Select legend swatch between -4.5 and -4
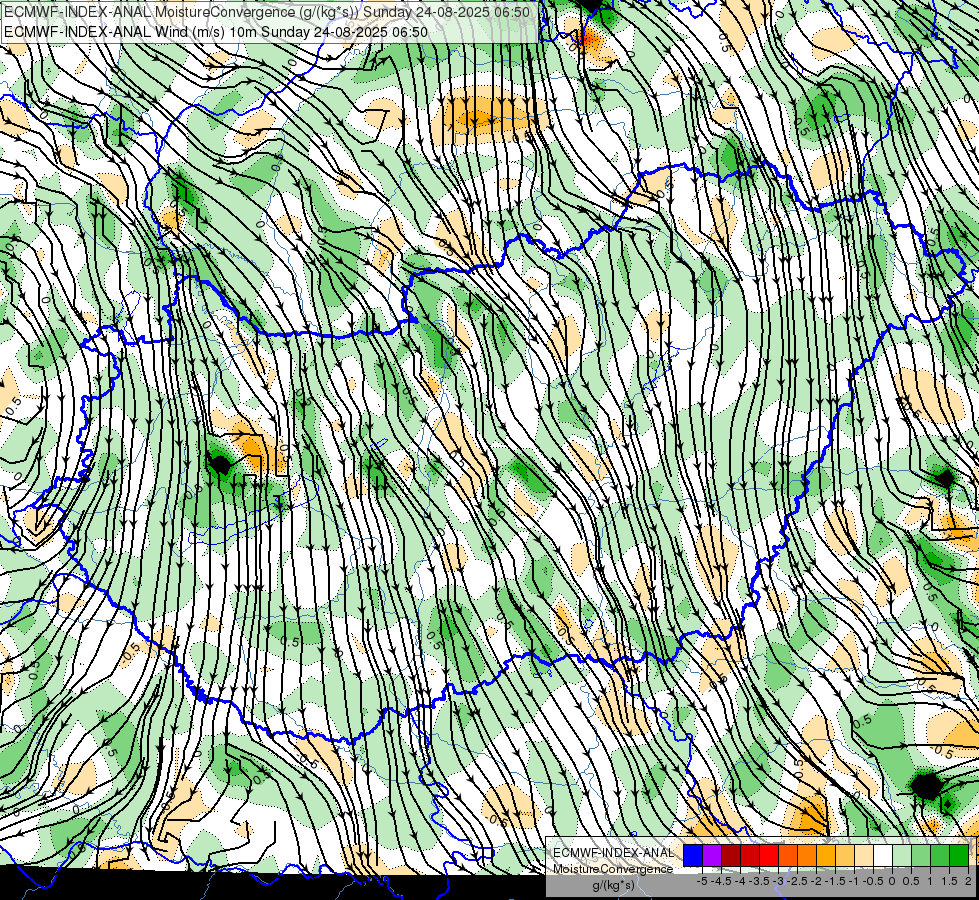Viewport: 979px width, 900px height. click(x=731, y=856)
